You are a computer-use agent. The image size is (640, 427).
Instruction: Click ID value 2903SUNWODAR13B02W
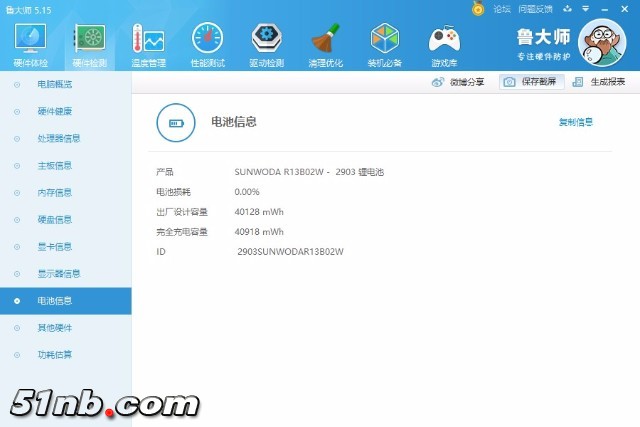(x=290, y=252)
